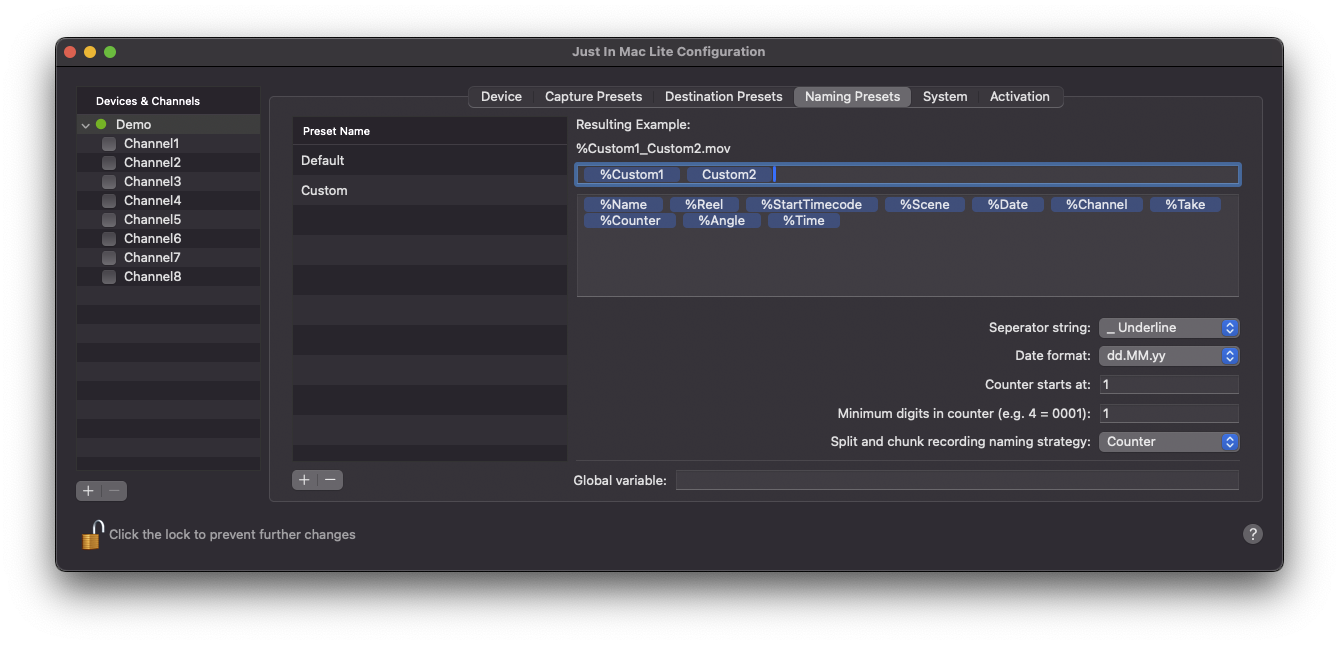Screen dimensions: 1339x645
Task: Select the %Channel token
Action: (1096, 204)
